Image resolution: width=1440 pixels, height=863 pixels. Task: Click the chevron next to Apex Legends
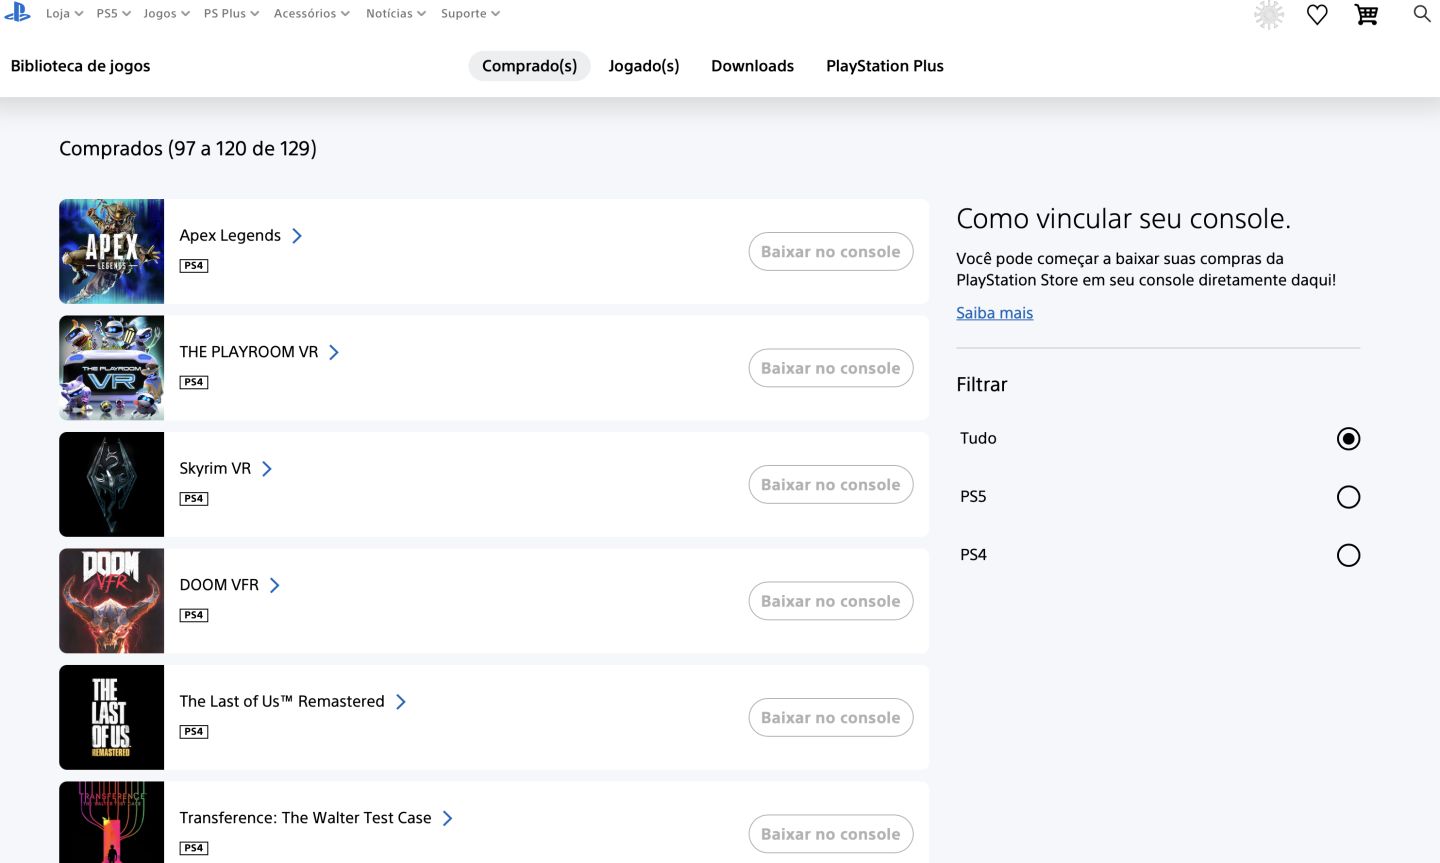[x=297, y=236]
